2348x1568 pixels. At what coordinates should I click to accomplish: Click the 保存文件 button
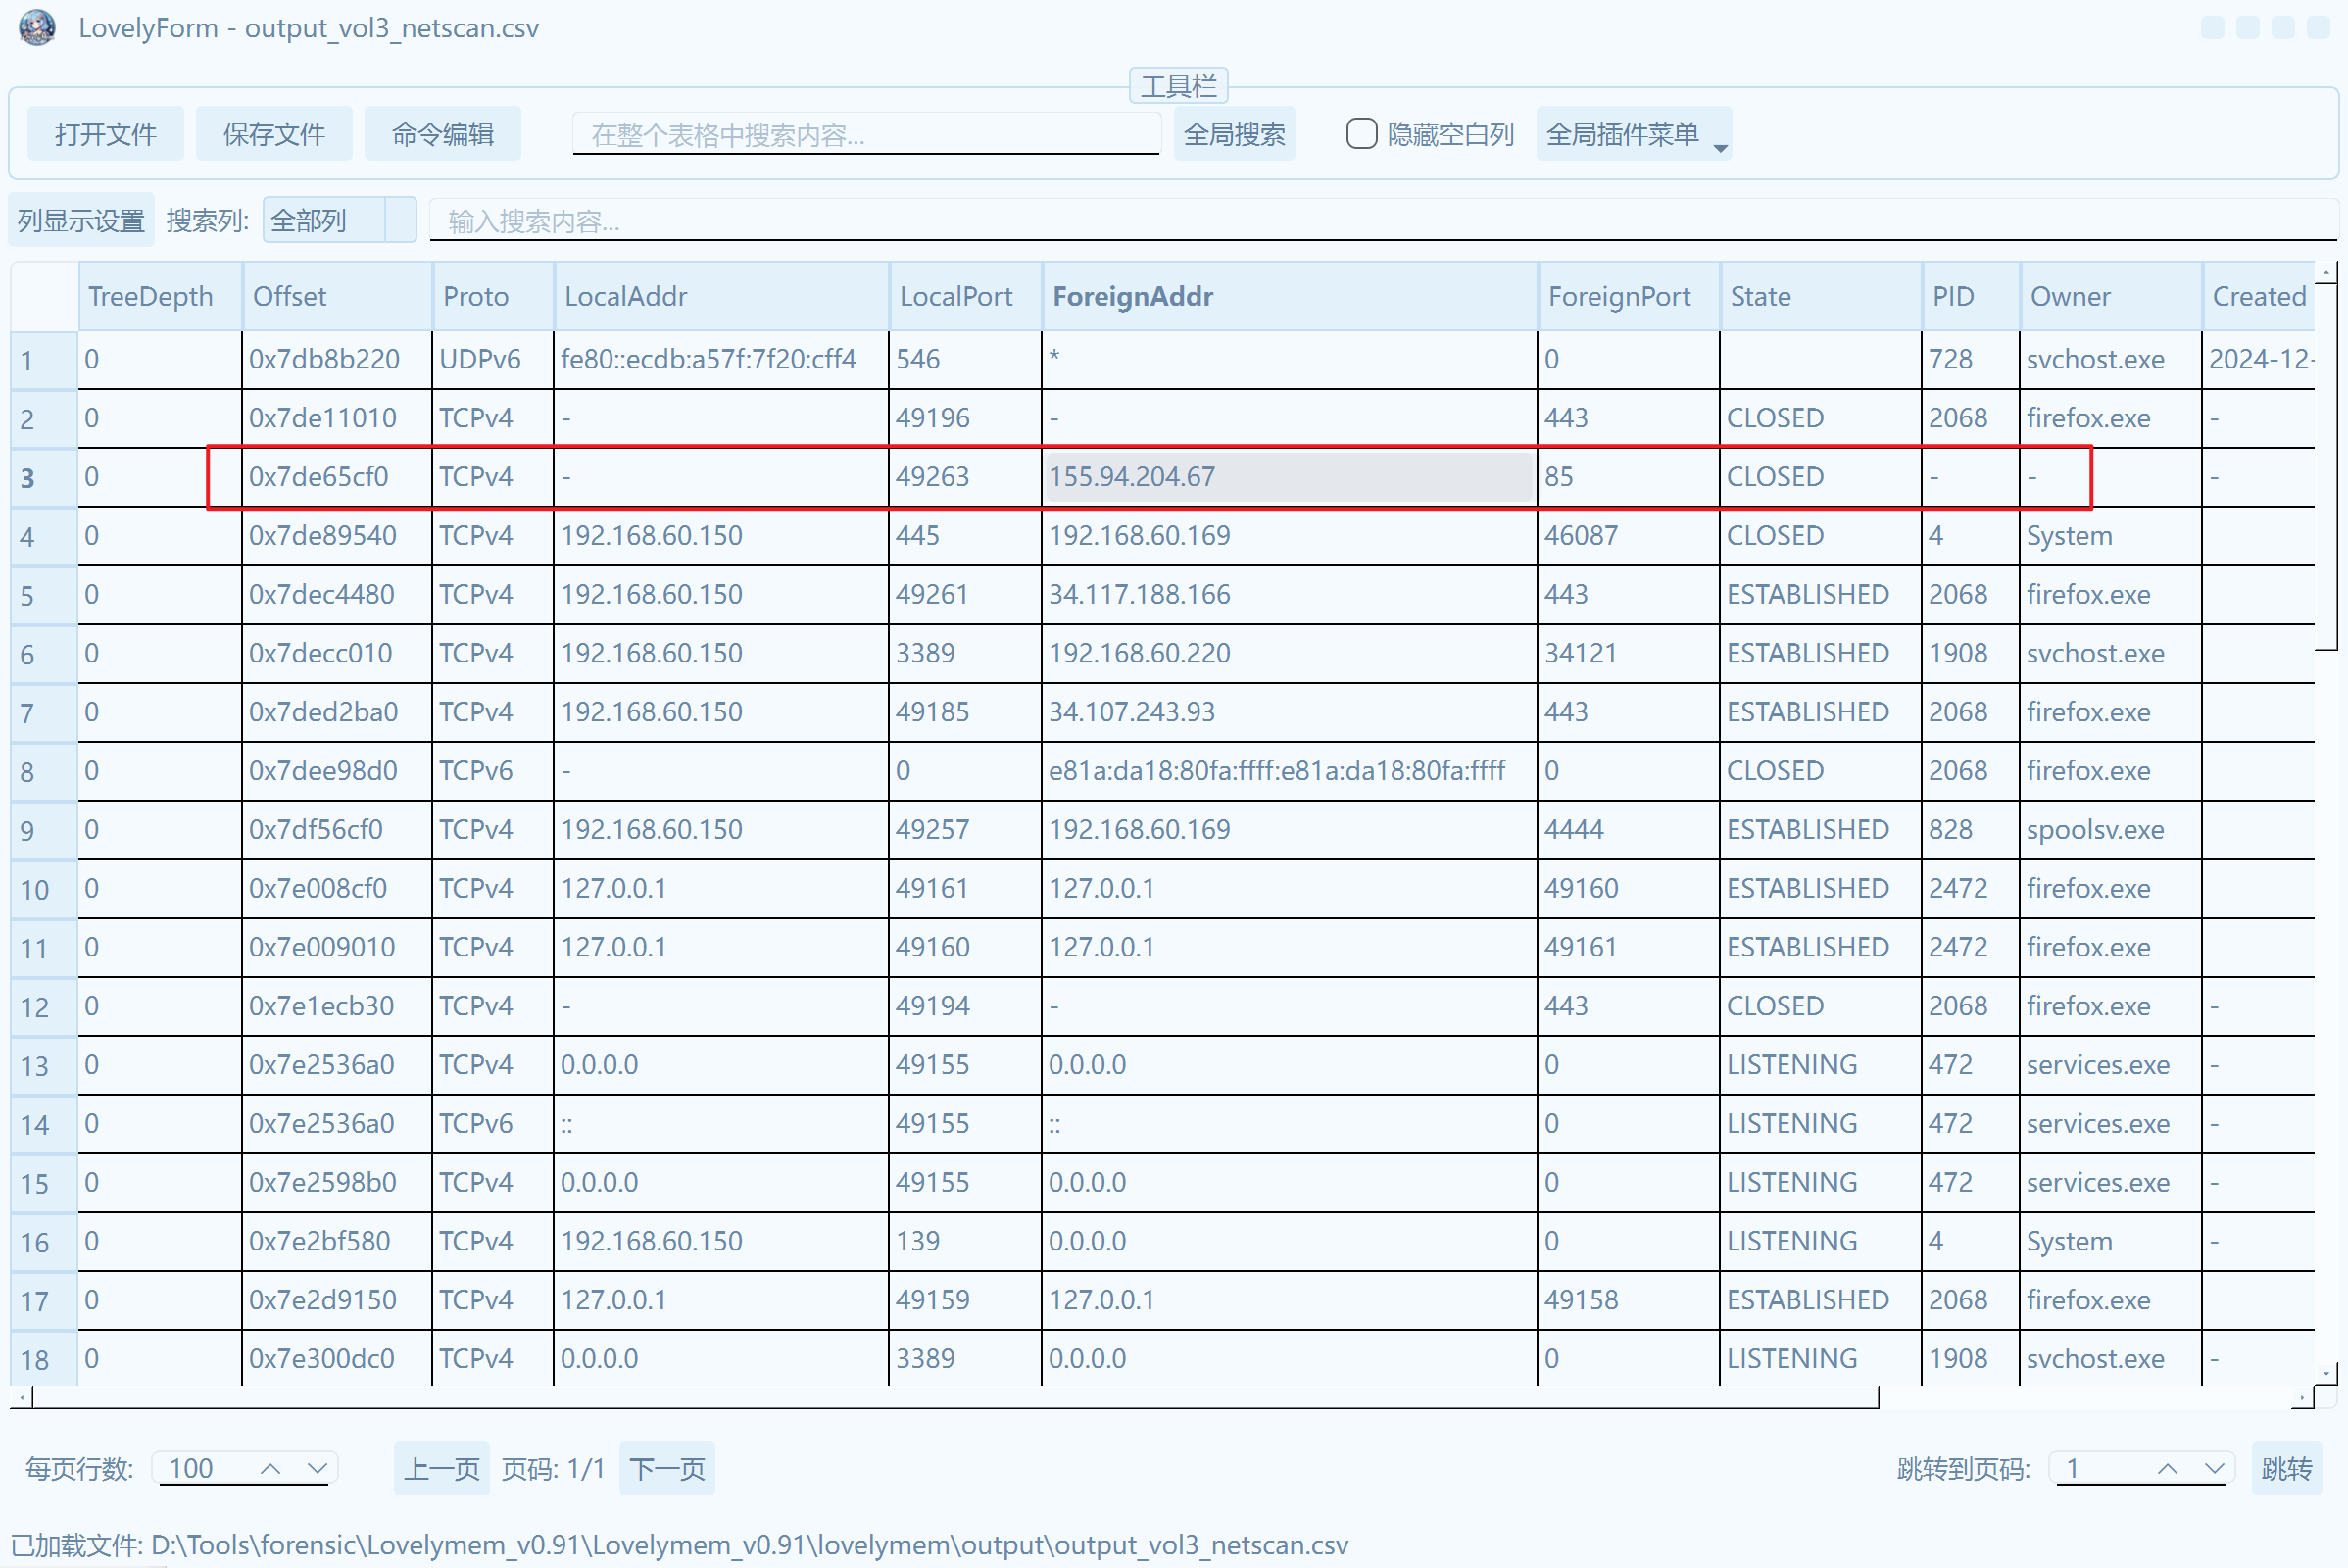coord(274,134)
